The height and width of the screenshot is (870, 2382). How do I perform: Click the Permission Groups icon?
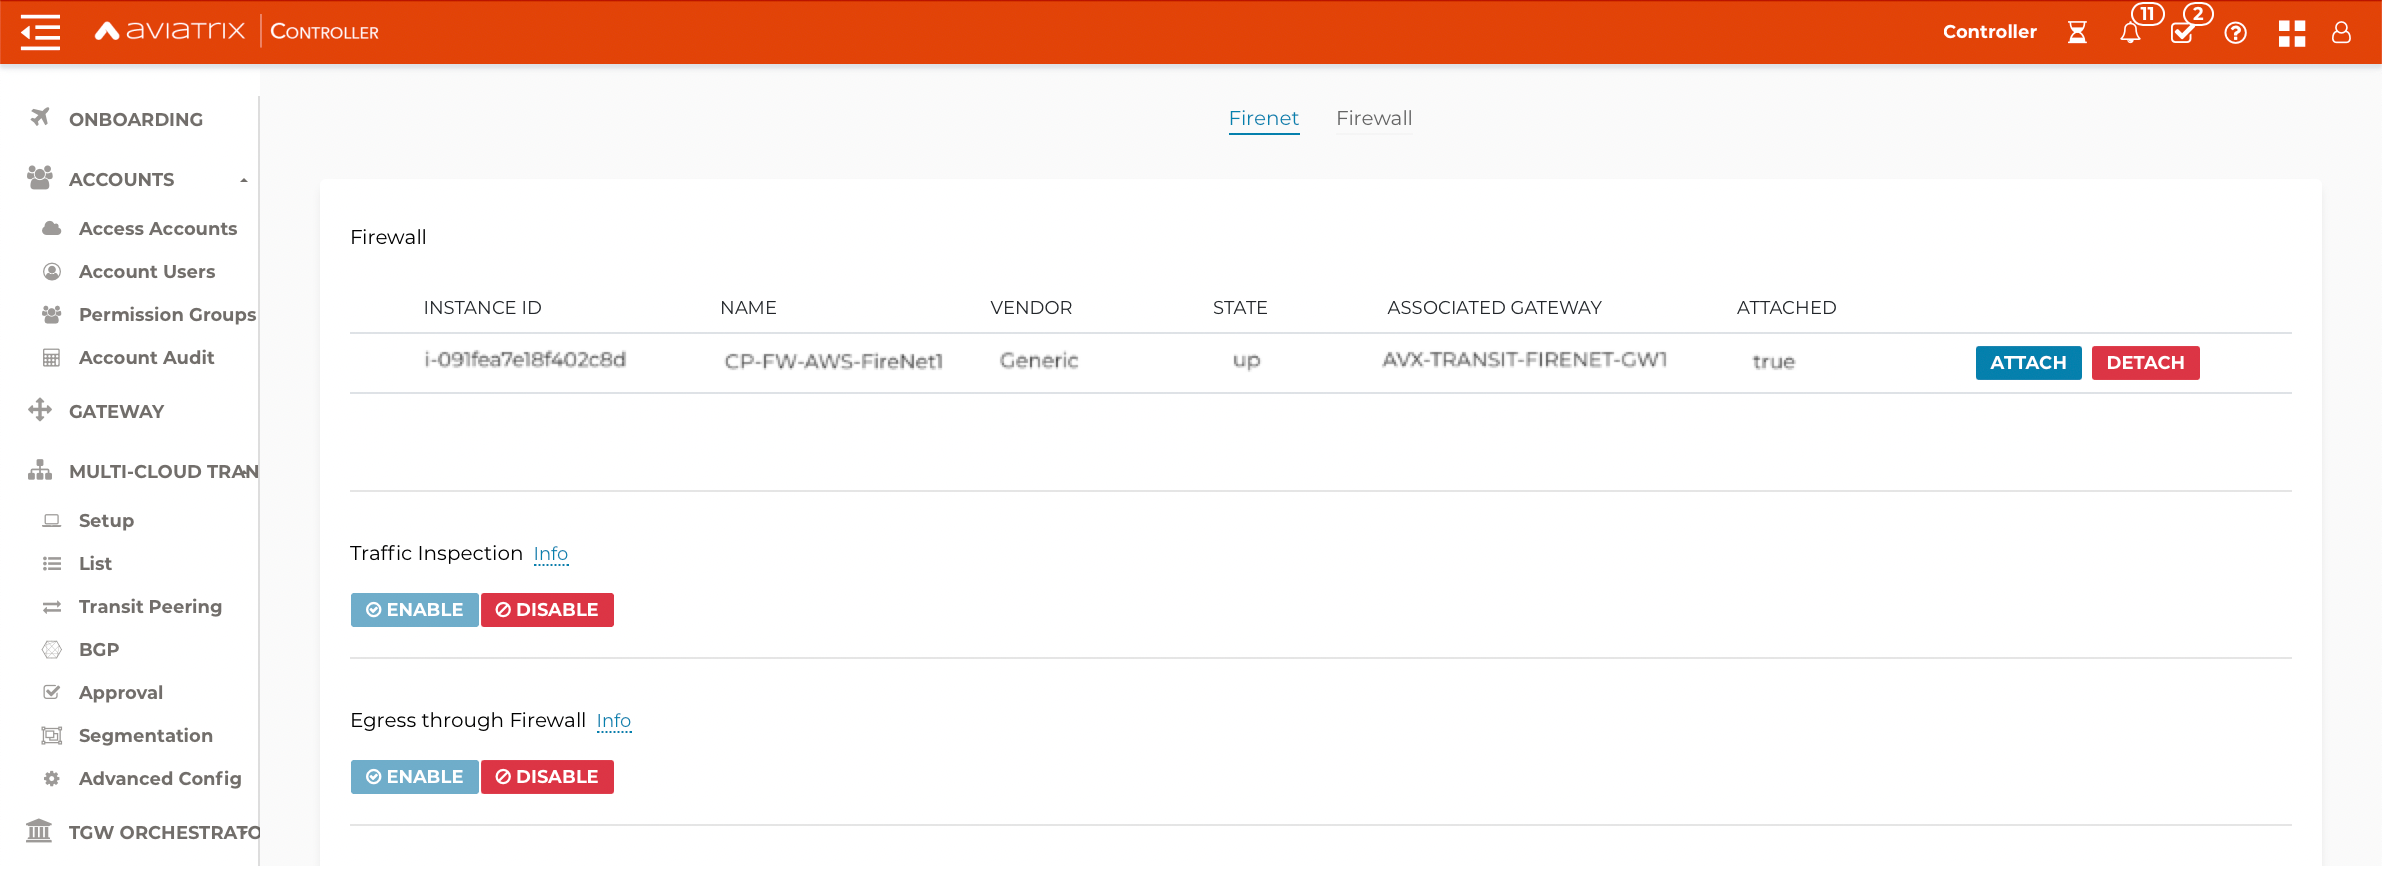[52, 314]
